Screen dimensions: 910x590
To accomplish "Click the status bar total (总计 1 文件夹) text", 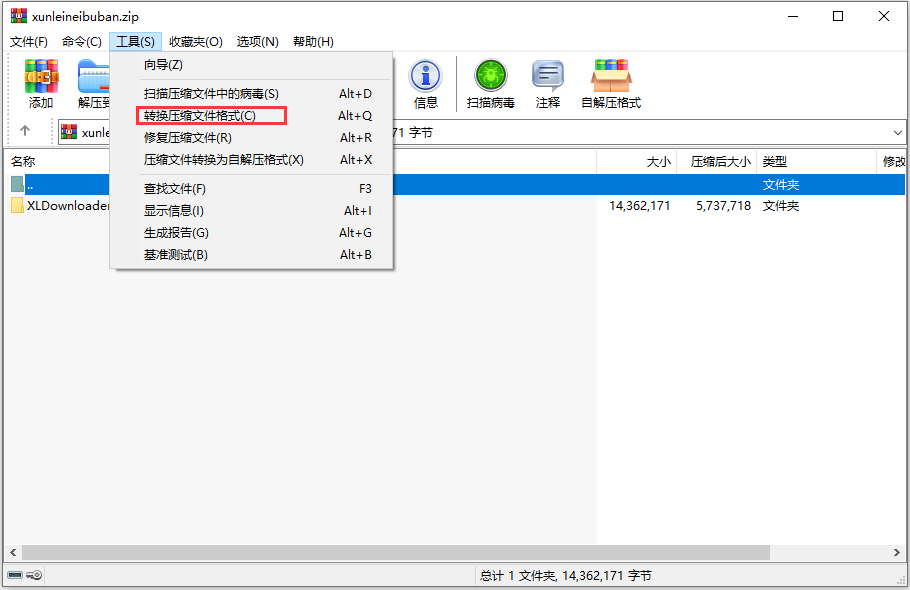I will (566, 575).
